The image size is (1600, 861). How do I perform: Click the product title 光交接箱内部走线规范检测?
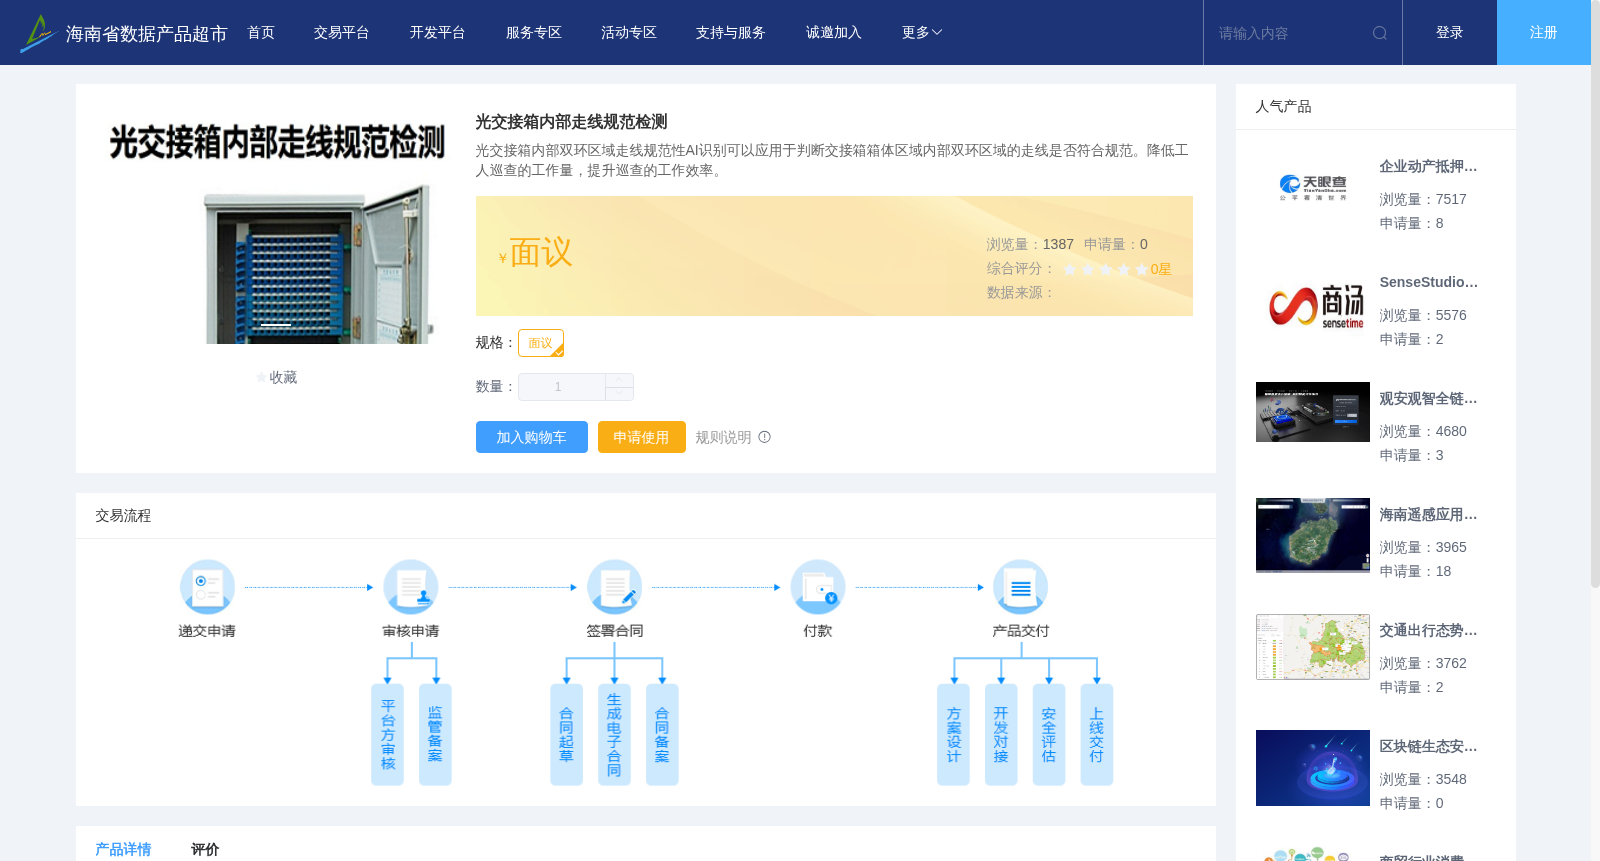point(571,122)
